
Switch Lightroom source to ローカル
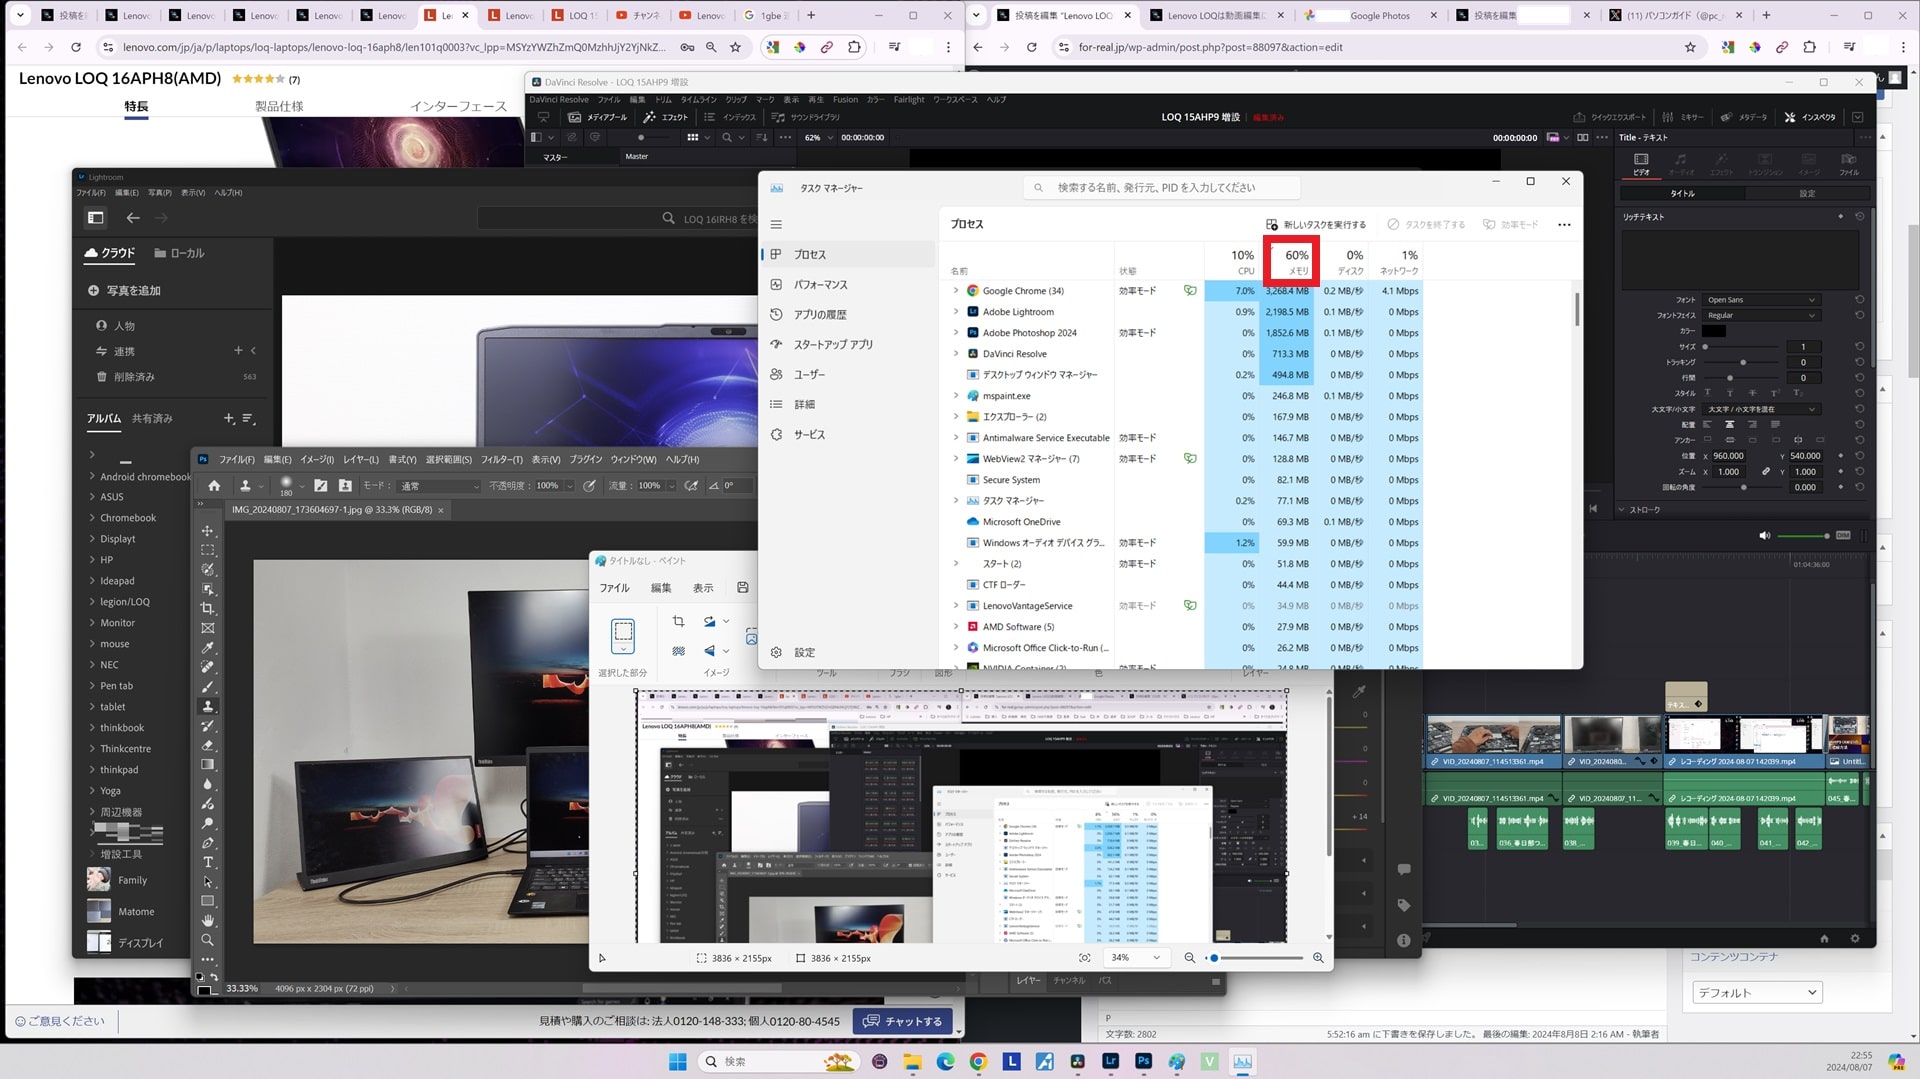coord(179,254)
